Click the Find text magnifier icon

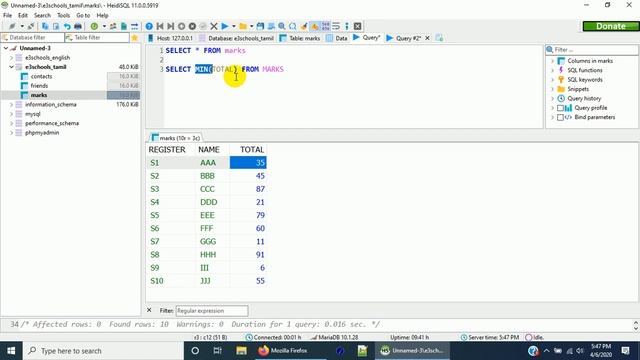point(282,26)
